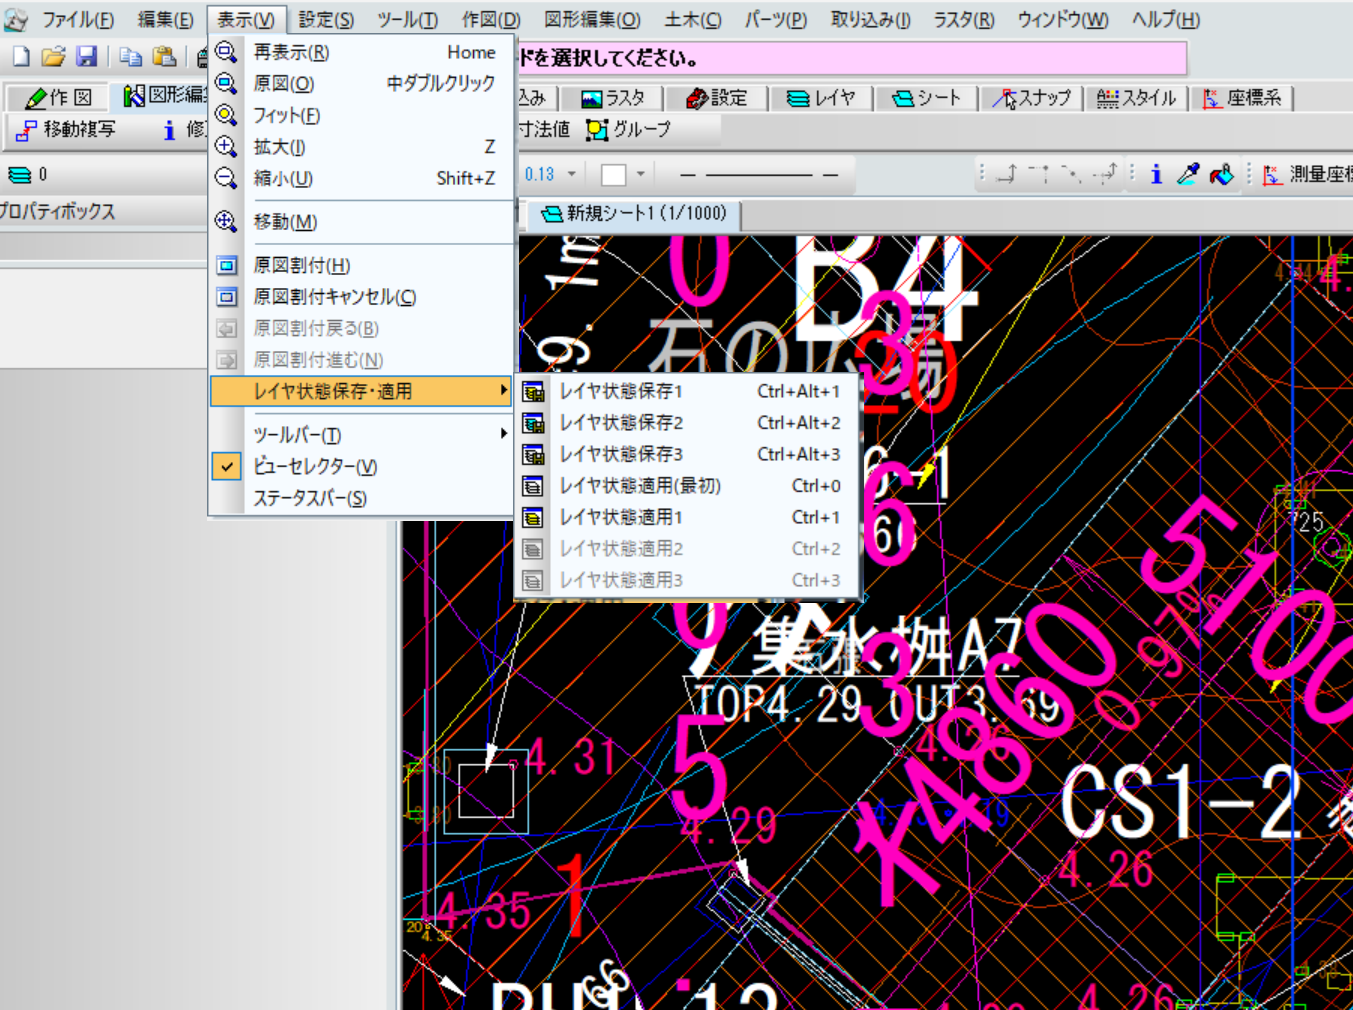Switch to the 設定 toolbar tab
The image size is (1353, 1010).
pos(717,98)
